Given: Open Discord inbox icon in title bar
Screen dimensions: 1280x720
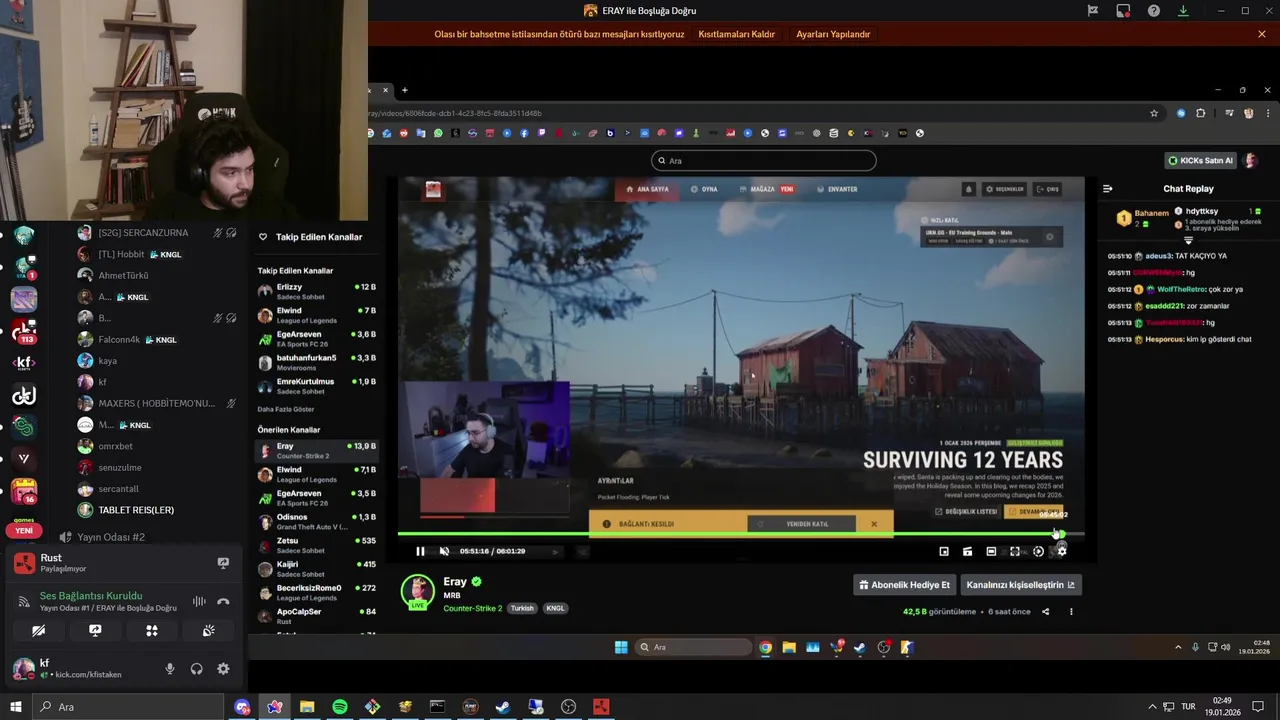Looking at the screenshot, I should coord(1123,11).
